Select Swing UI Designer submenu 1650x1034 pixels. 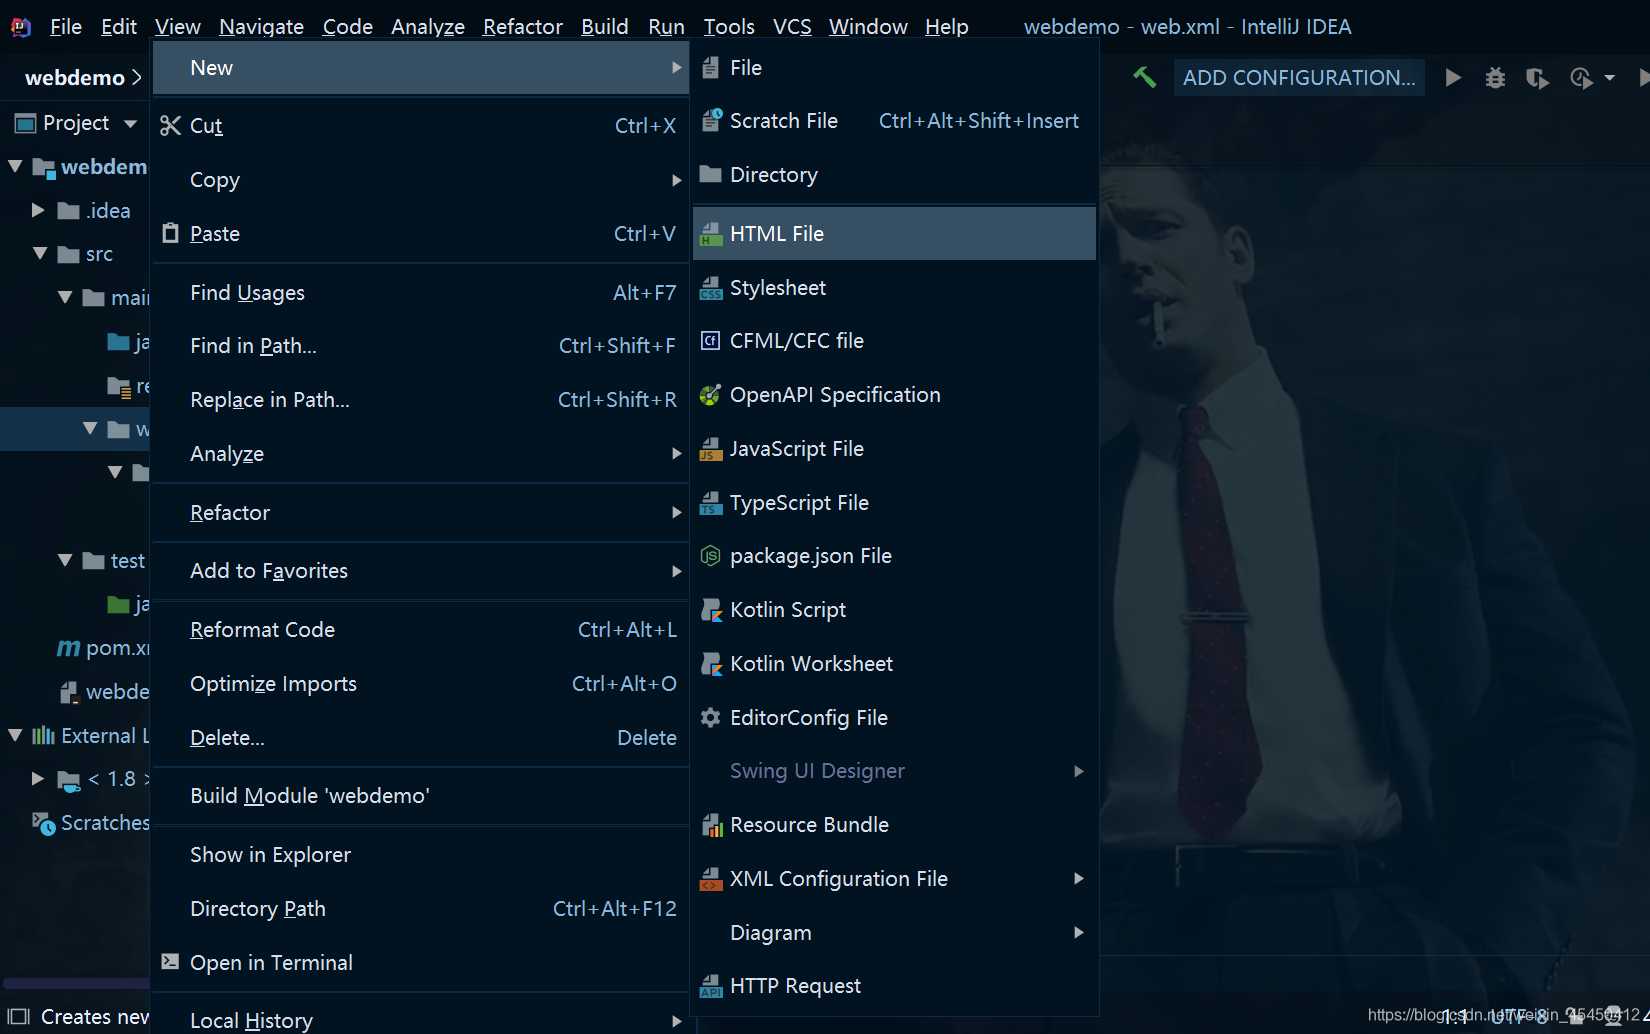click(x=895, y=770)
